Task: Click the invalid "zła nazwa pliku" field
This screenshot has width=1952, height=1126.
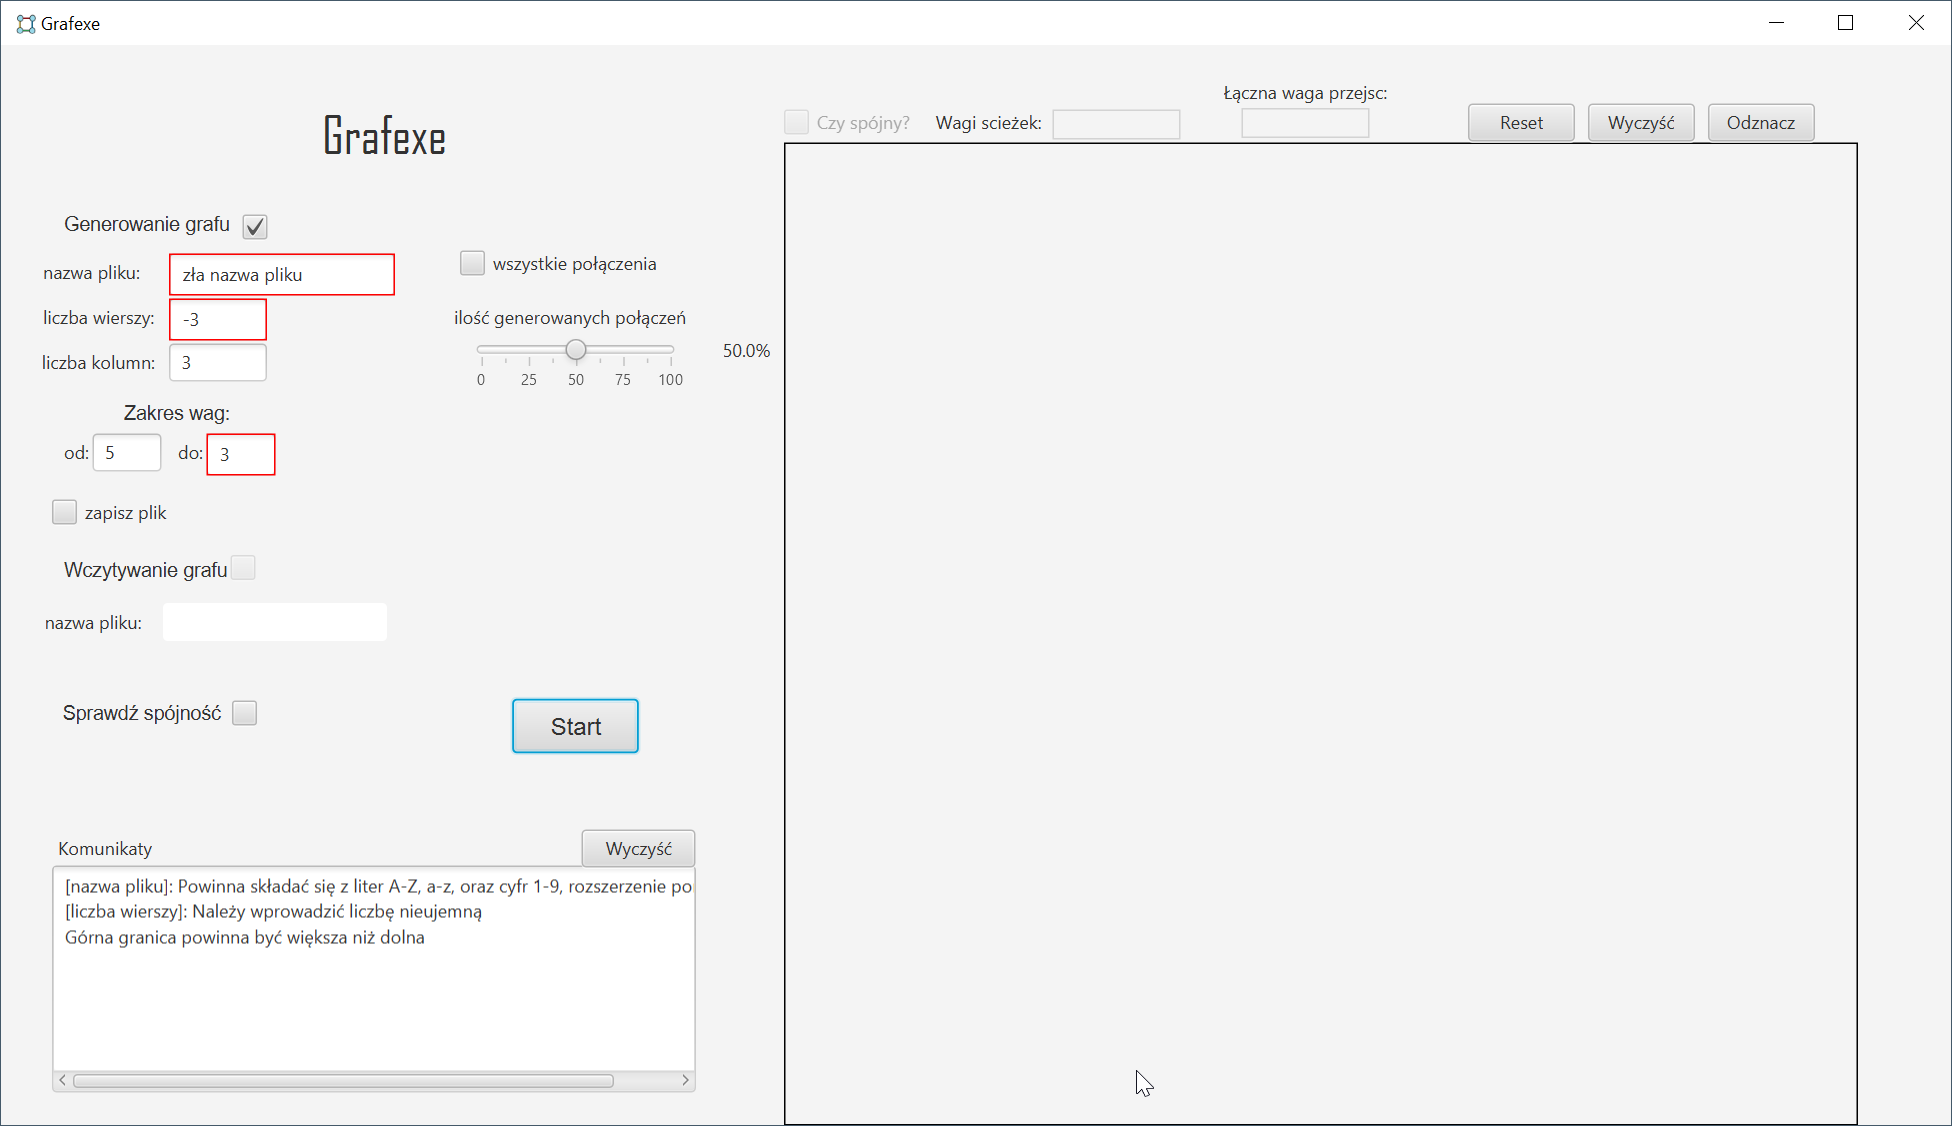Action: click(281, 273)
